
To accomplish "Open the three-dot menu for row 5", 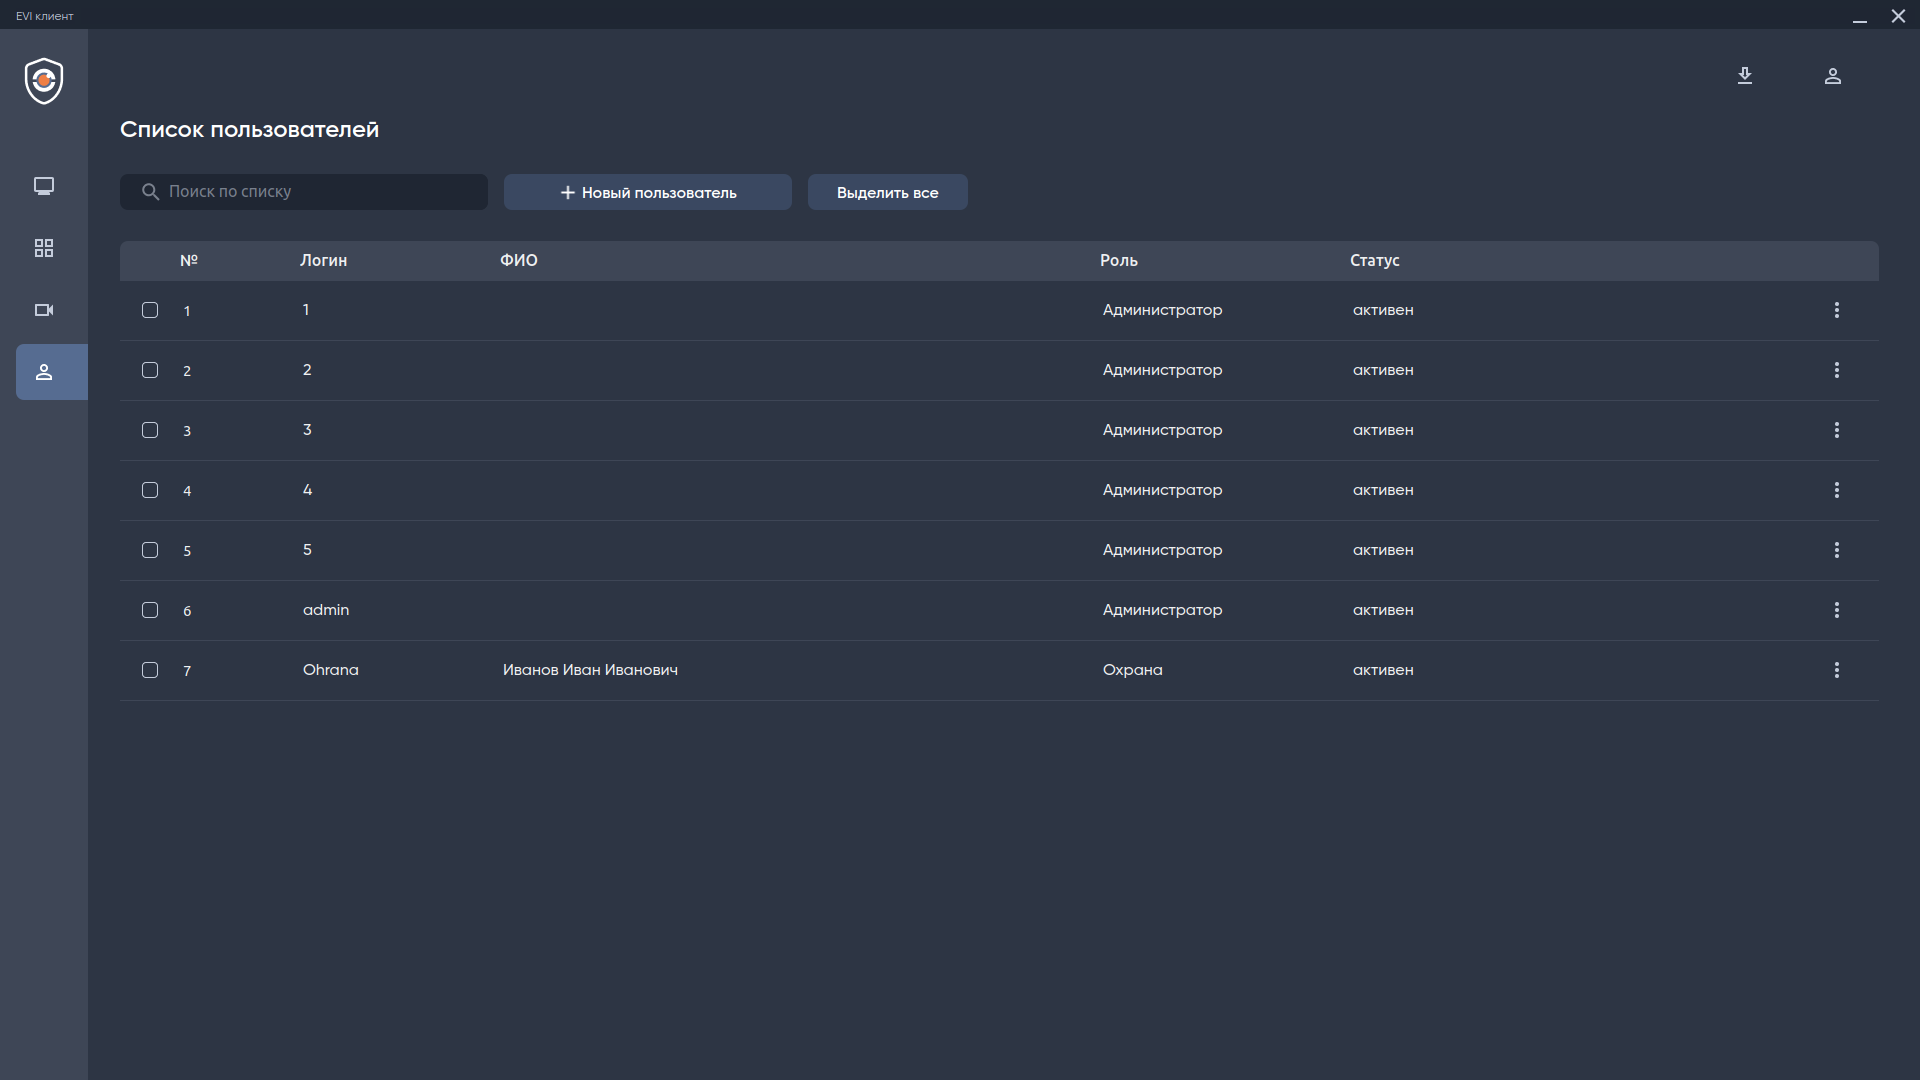I will (x=1837, y=550).
